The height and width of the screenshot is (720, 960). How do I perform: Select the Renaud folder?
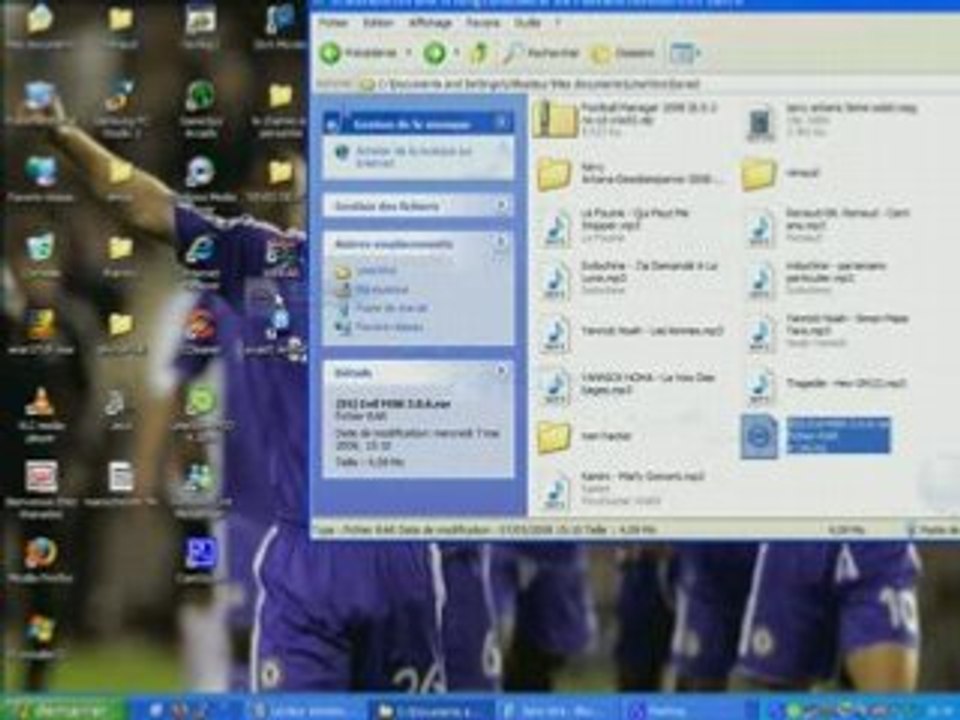click(781, 173)
